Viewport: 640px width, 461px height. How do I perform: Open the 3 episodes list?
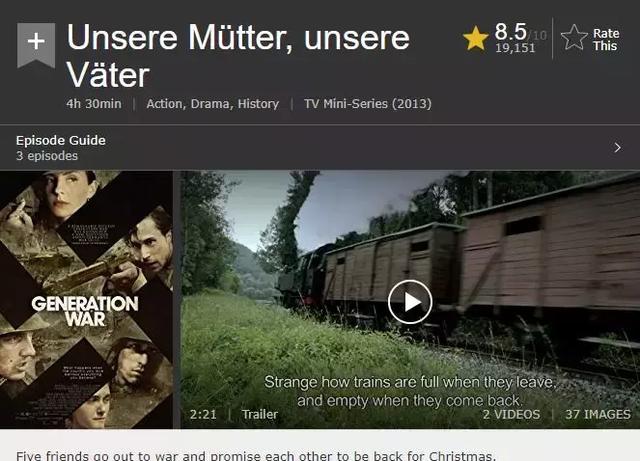click(x=47, y=156)
